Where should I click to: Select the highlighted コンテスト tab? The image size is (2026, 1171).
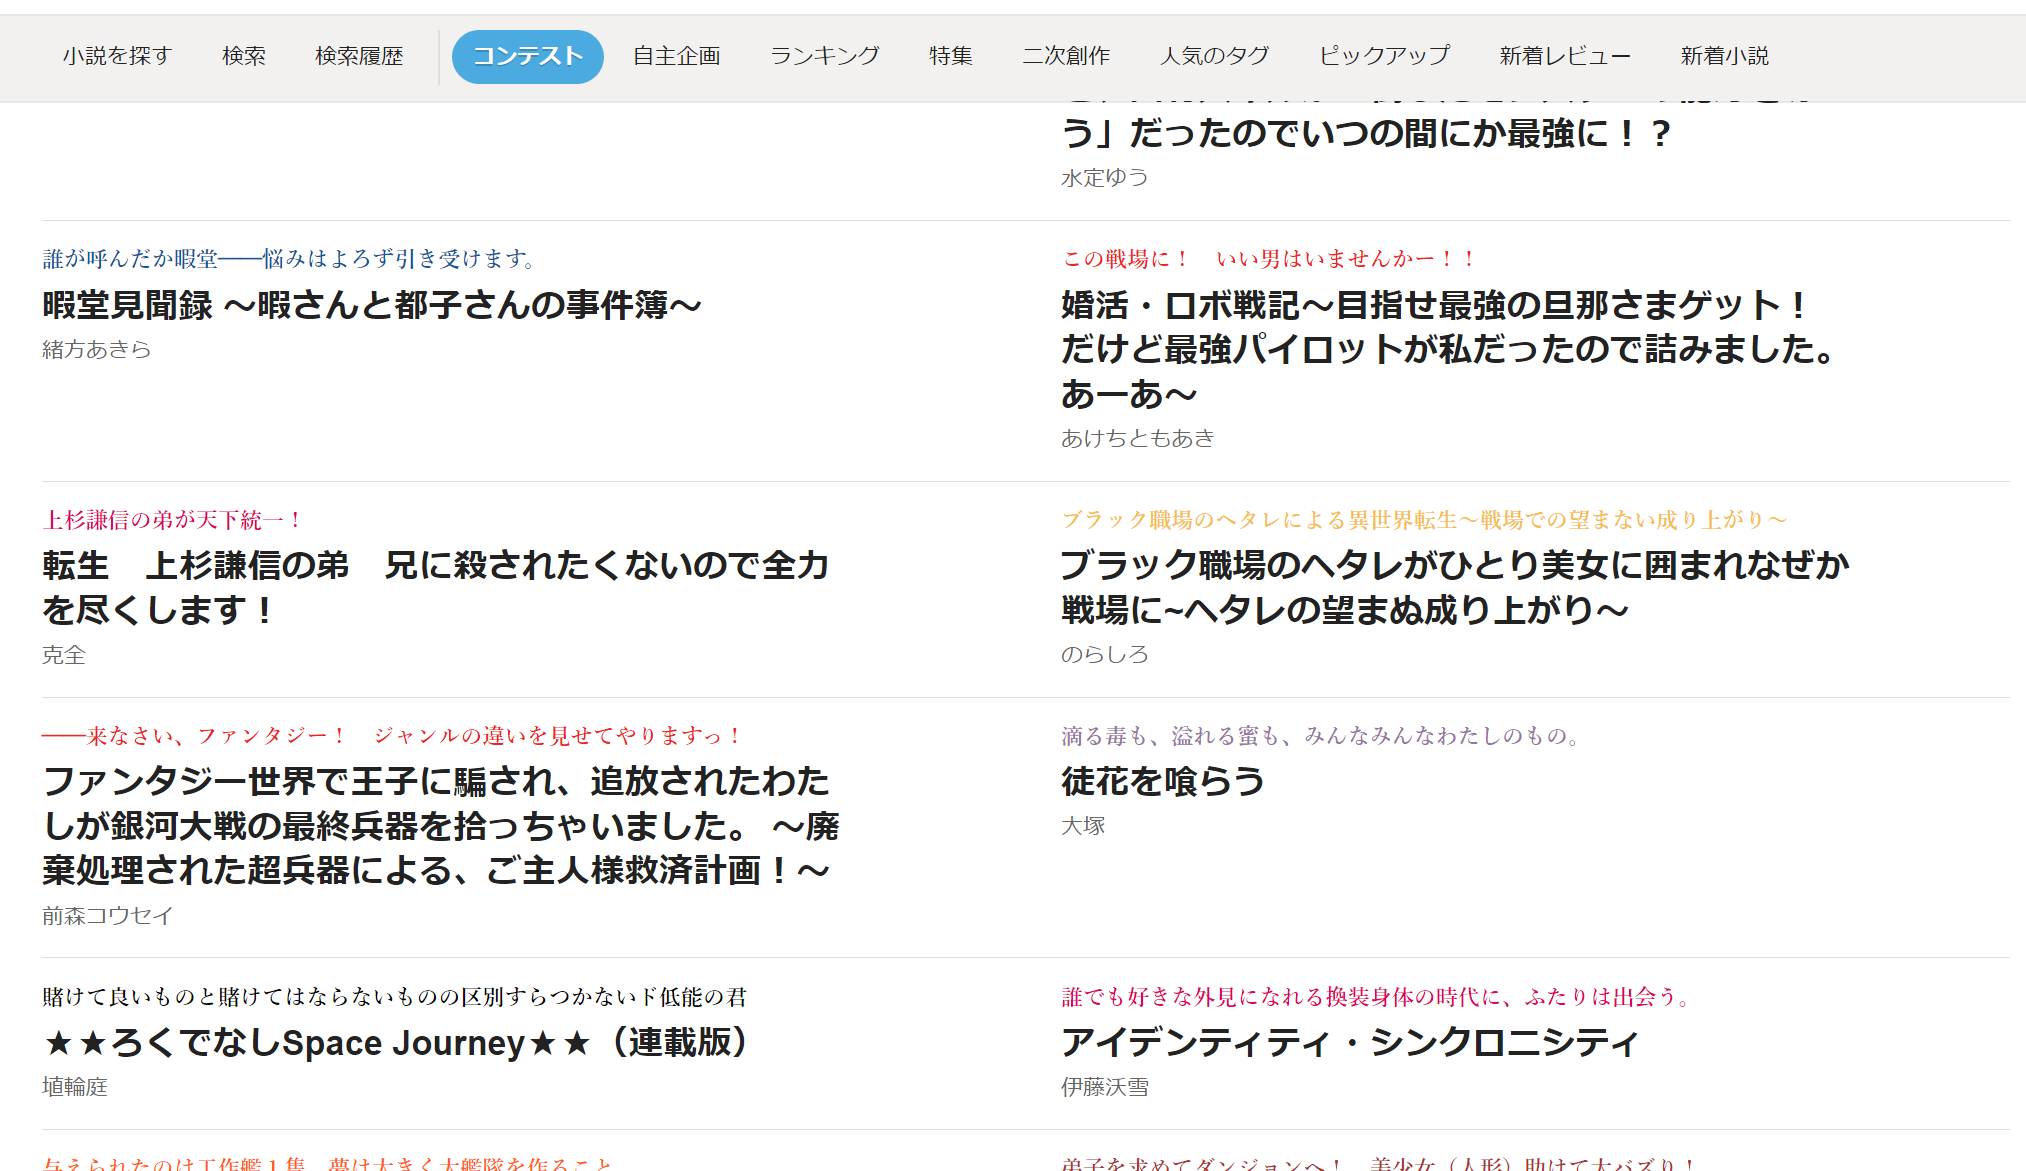tap(527, 56)
